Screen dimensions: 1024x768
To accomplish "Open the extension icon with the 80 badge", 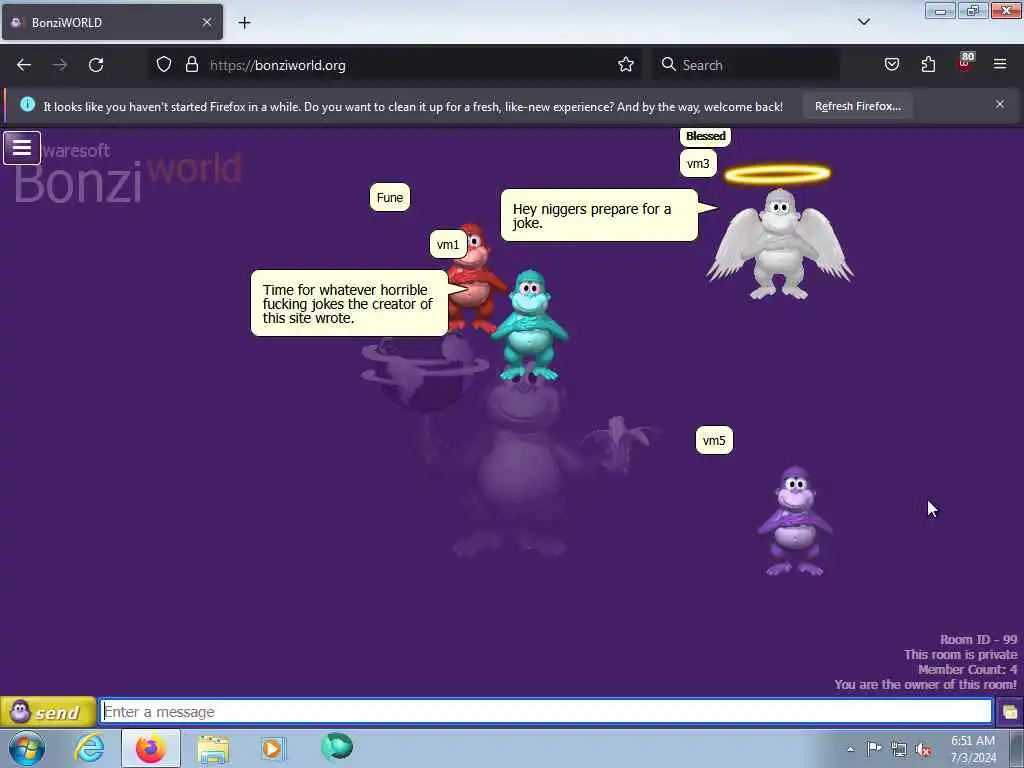I will click(x=965, y=63).
